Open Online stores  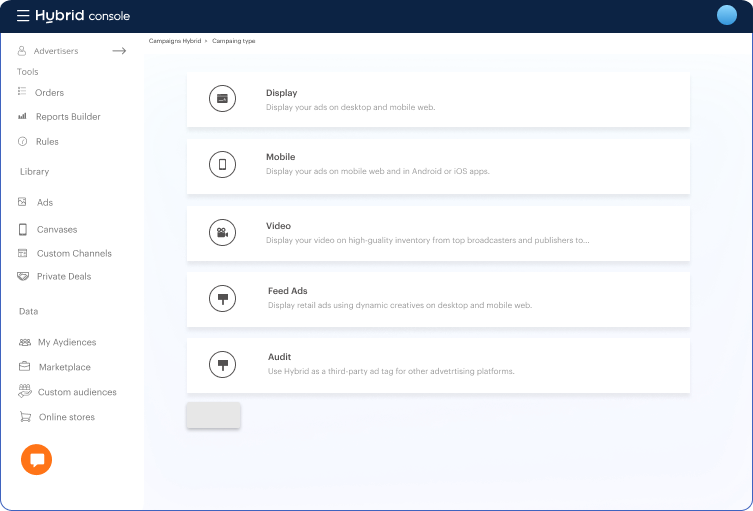click(67, 417)
